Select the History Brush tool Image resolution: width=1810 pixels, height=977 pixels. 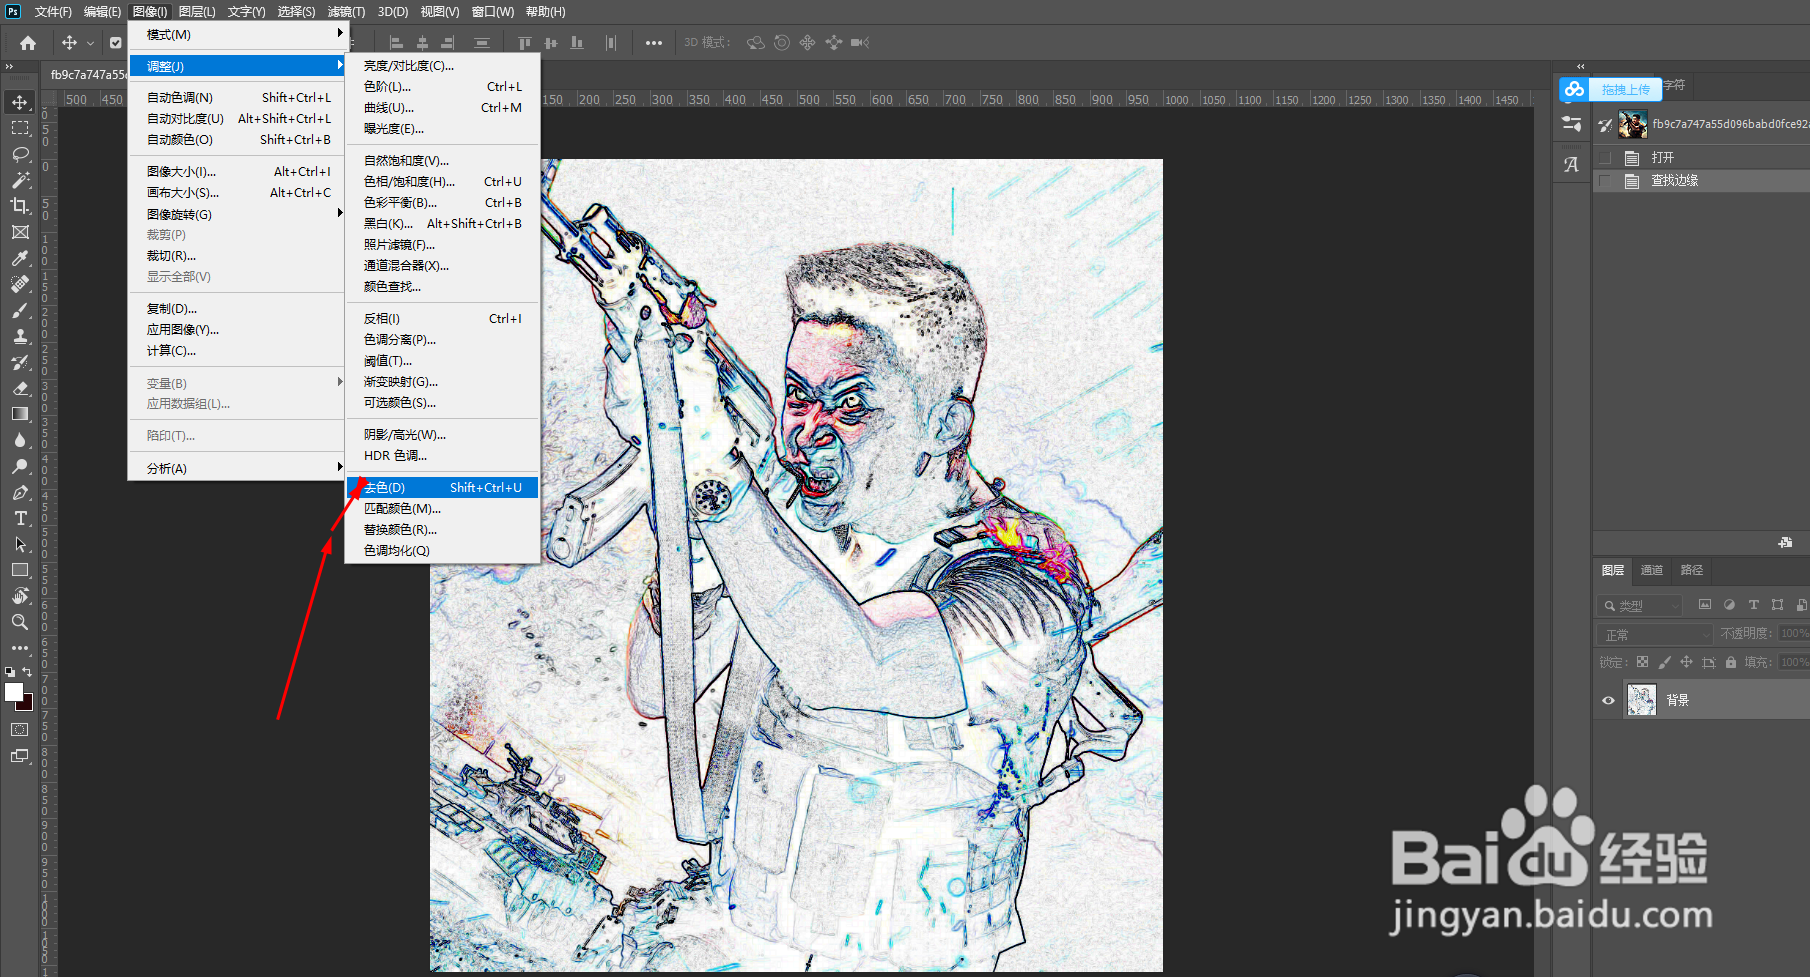pos(20,362)
